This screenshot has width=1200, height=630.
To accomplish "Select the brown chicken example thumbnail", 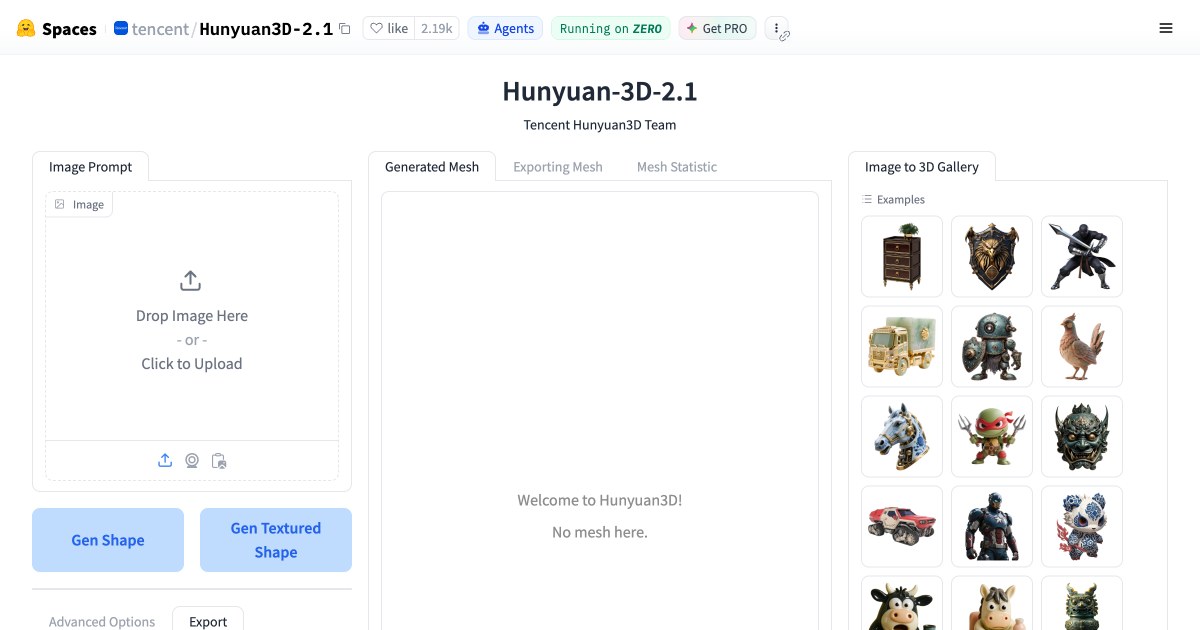I will [1082, 347].
